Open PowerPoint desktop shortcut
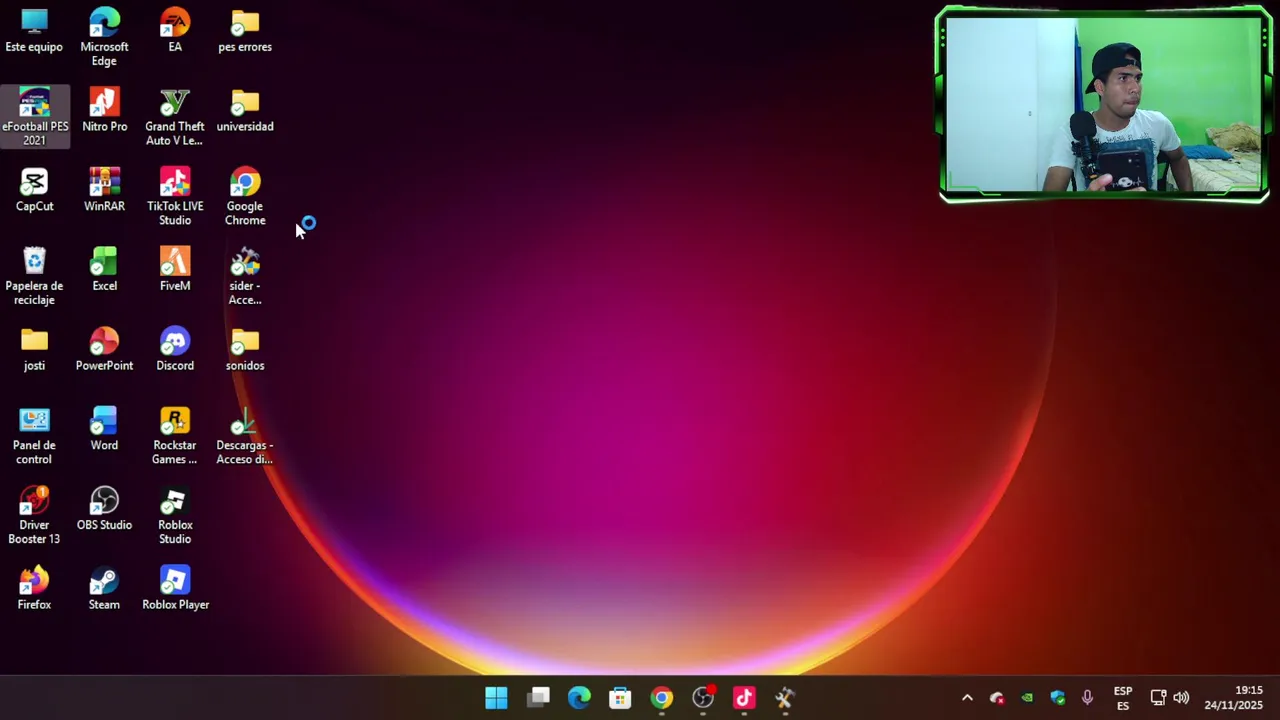Viewport: 1280px width, 720px height. (x=104, y=349)
